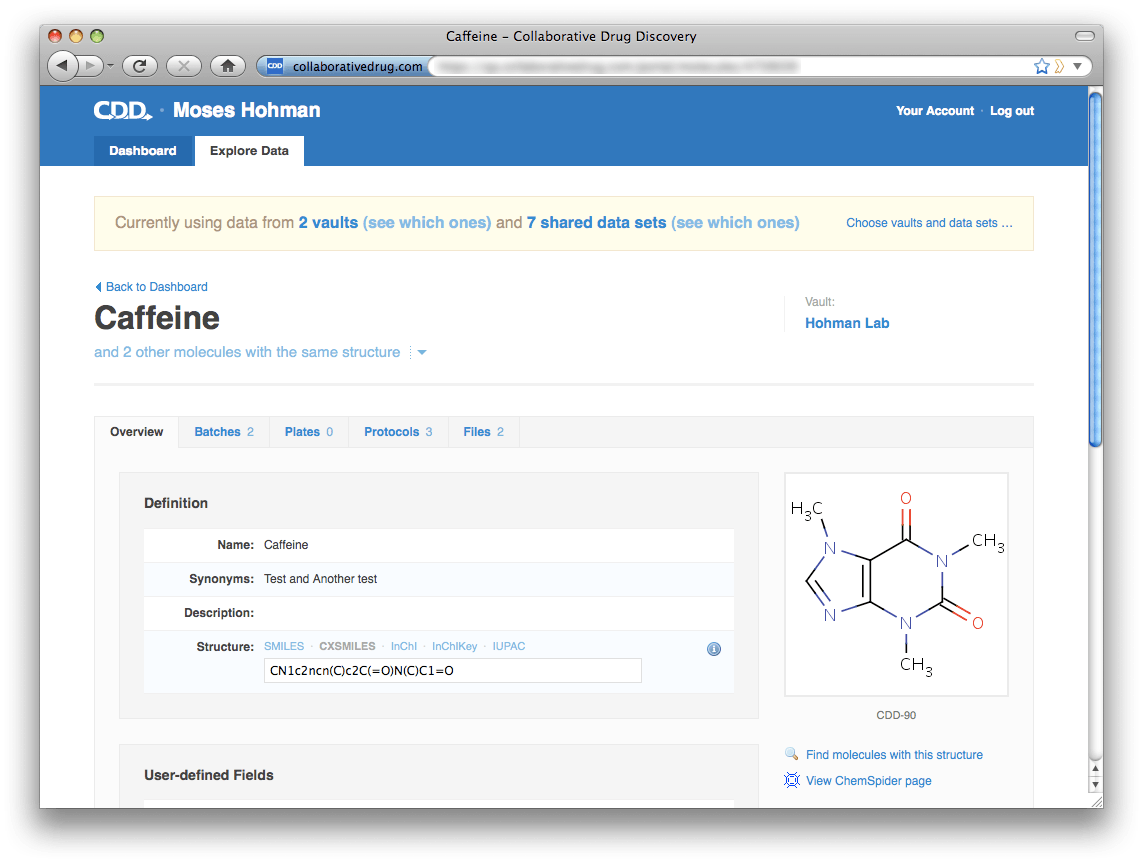Open Your Account link
This screenshot has width=1143, height=863.
[x=935, y=111]
